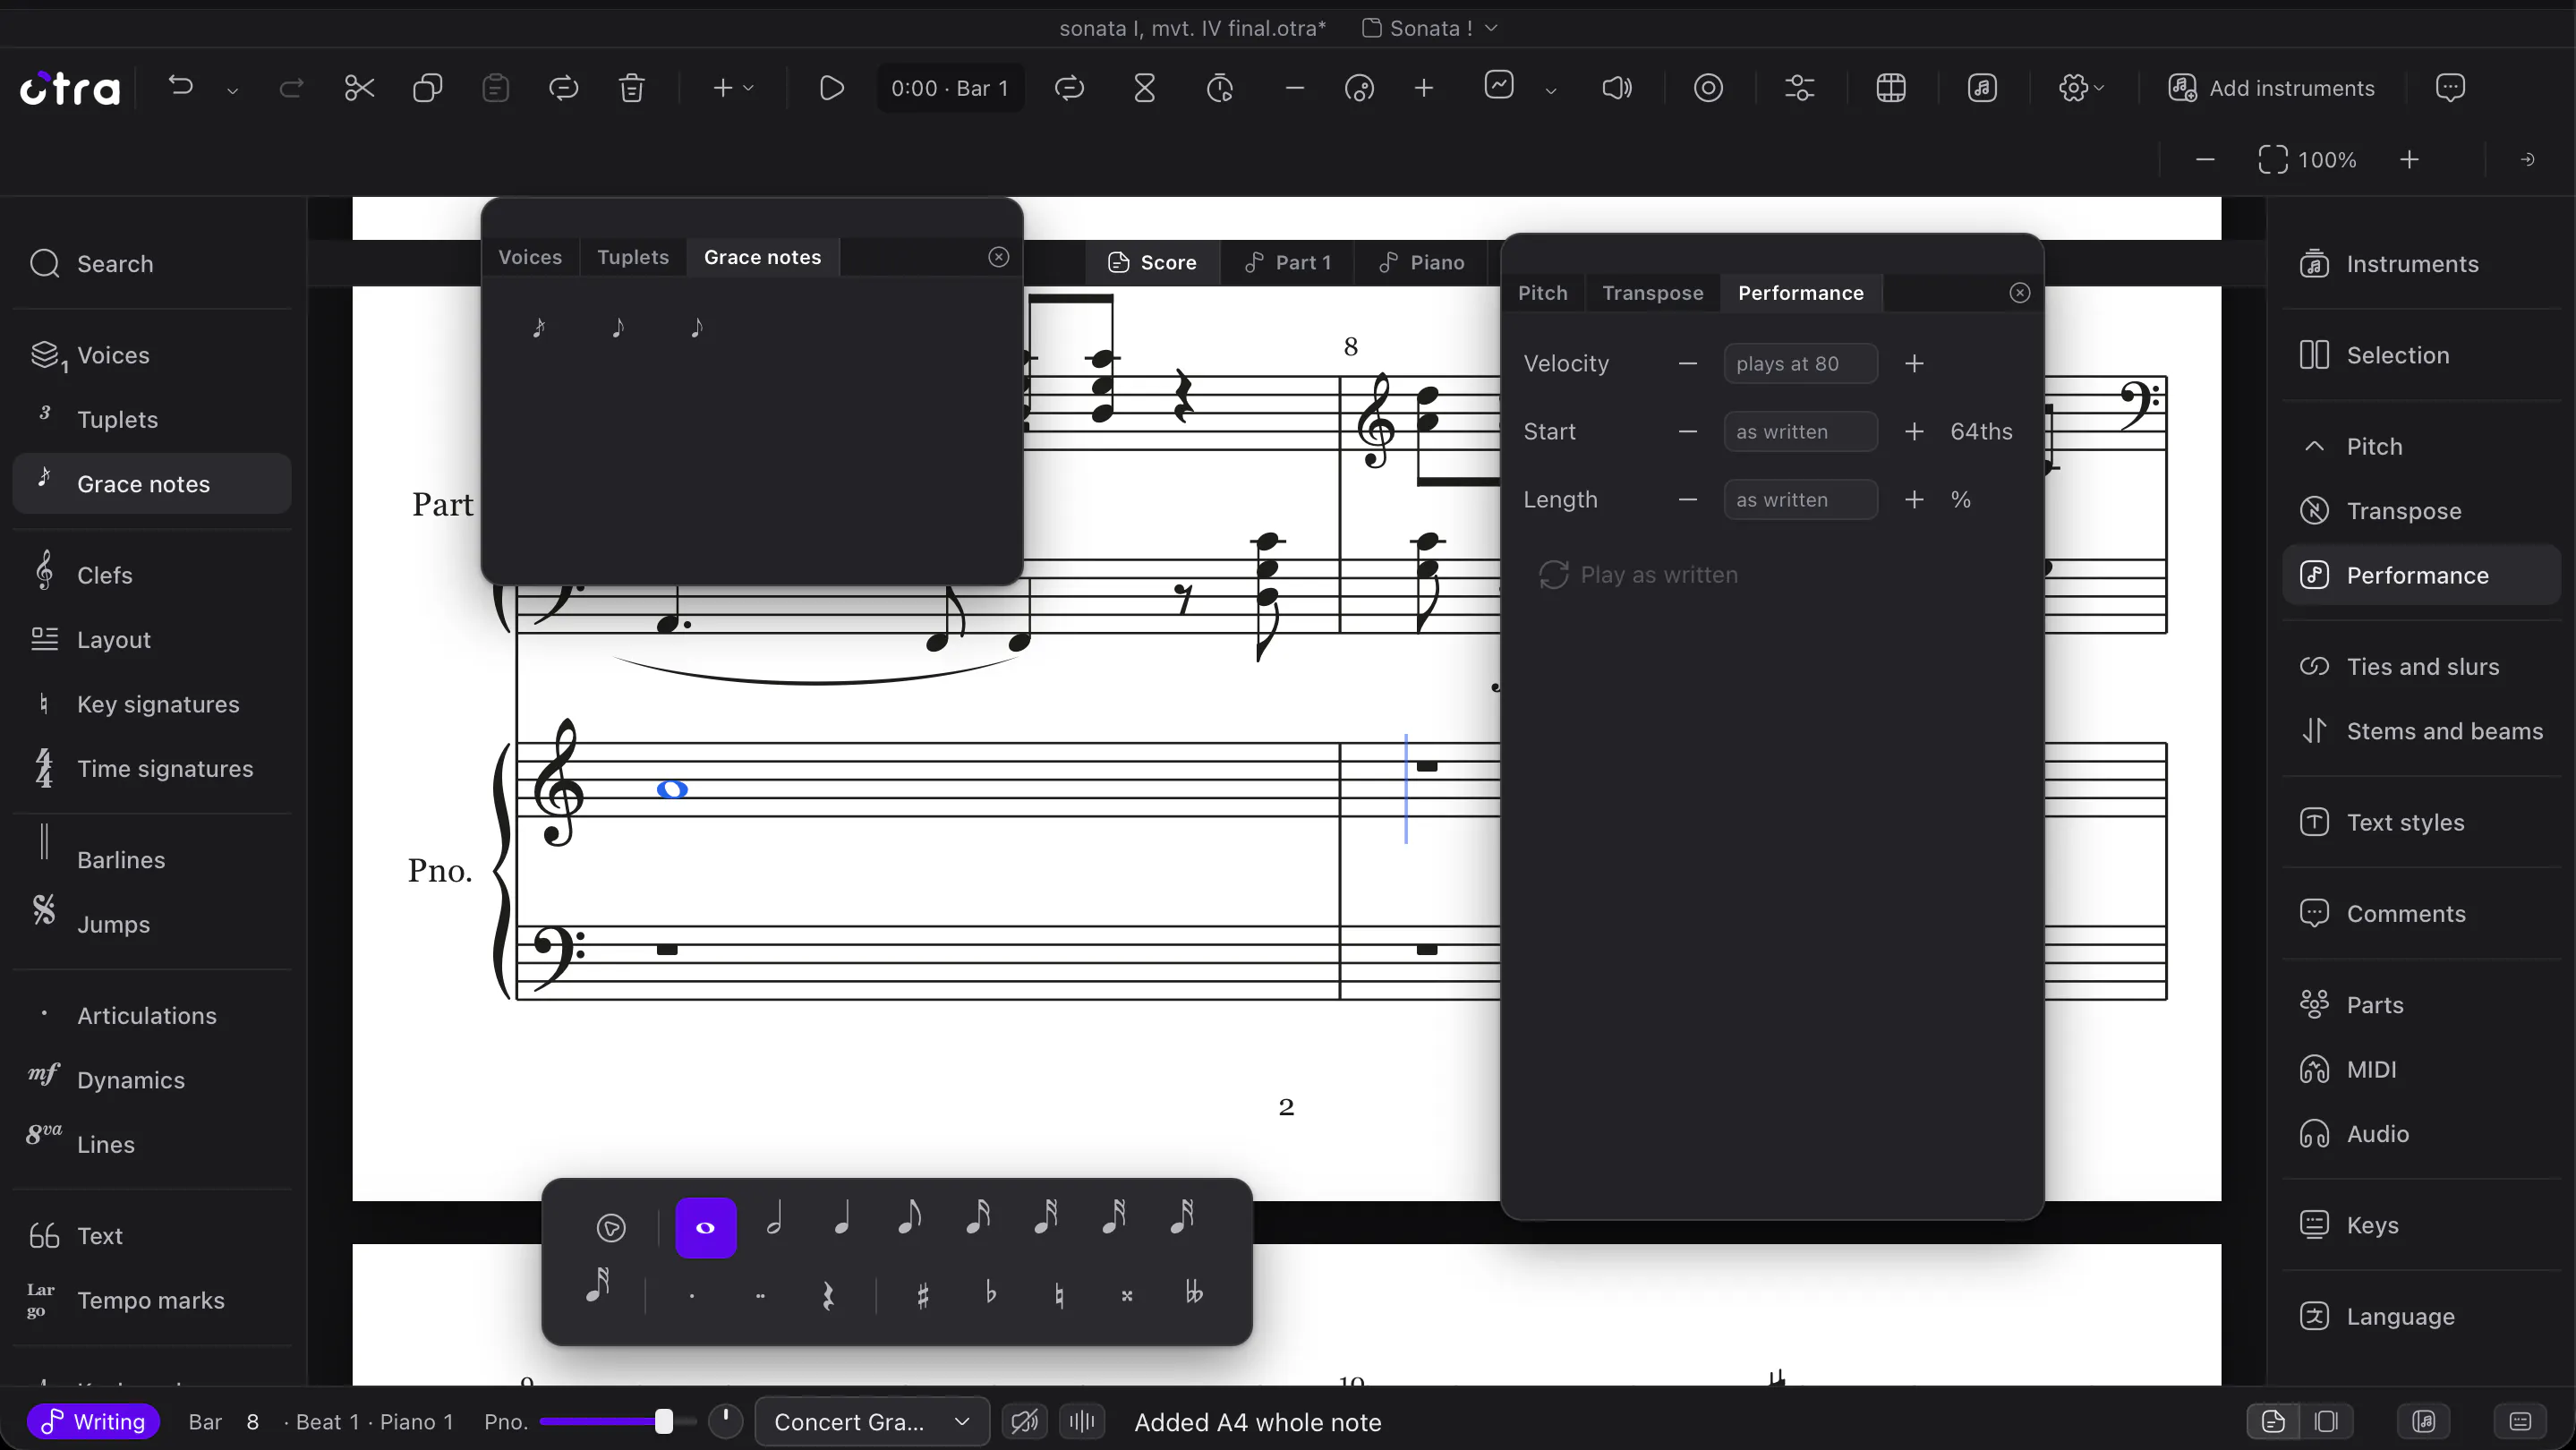Click the undo arrow in the toolbar
This screenshot has width=2576, height=1450.
[181, 87]
